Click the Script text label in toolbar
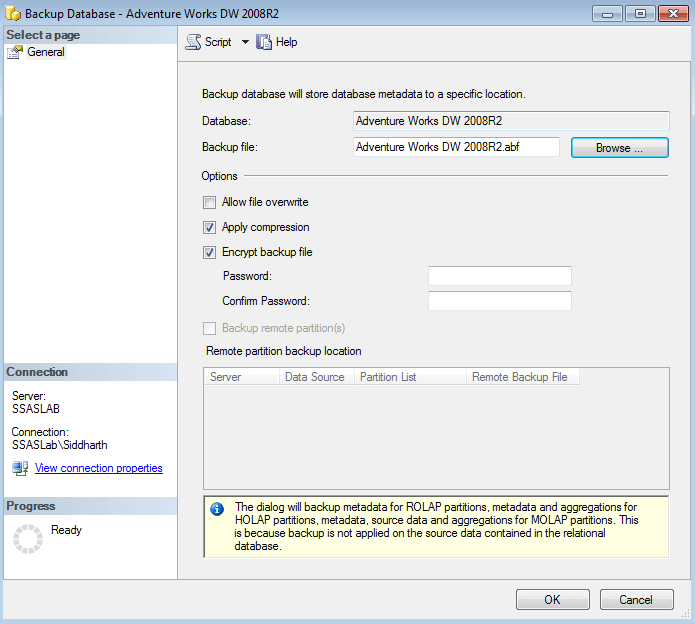 coord(218,42)
